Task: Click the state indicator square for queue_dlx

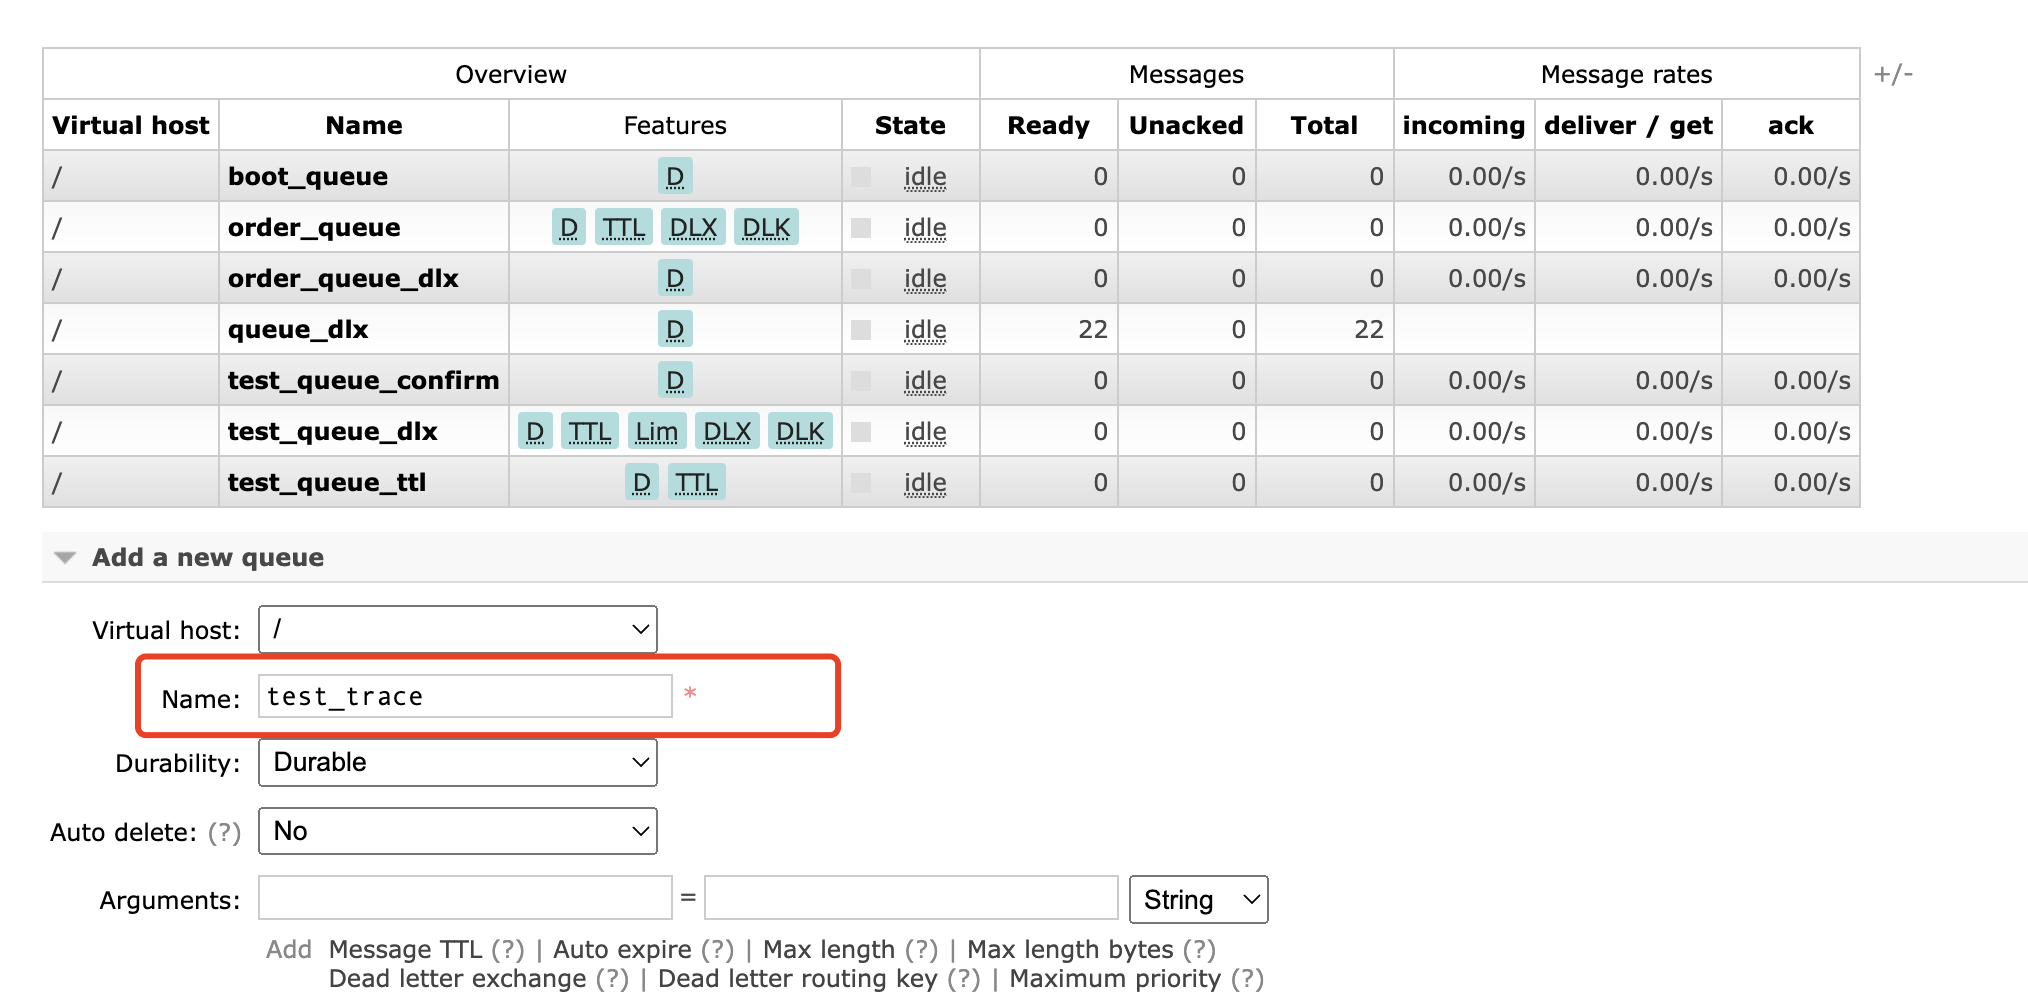Action: [860, 330]
